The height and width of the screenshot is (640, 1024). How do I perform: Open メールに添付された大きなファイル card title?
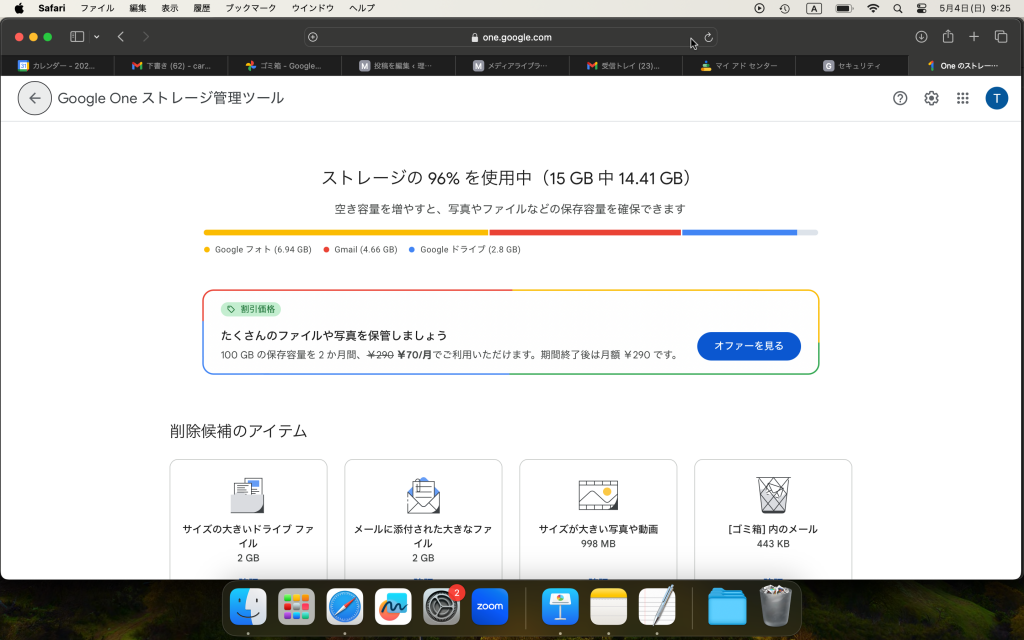coord(423,536)
